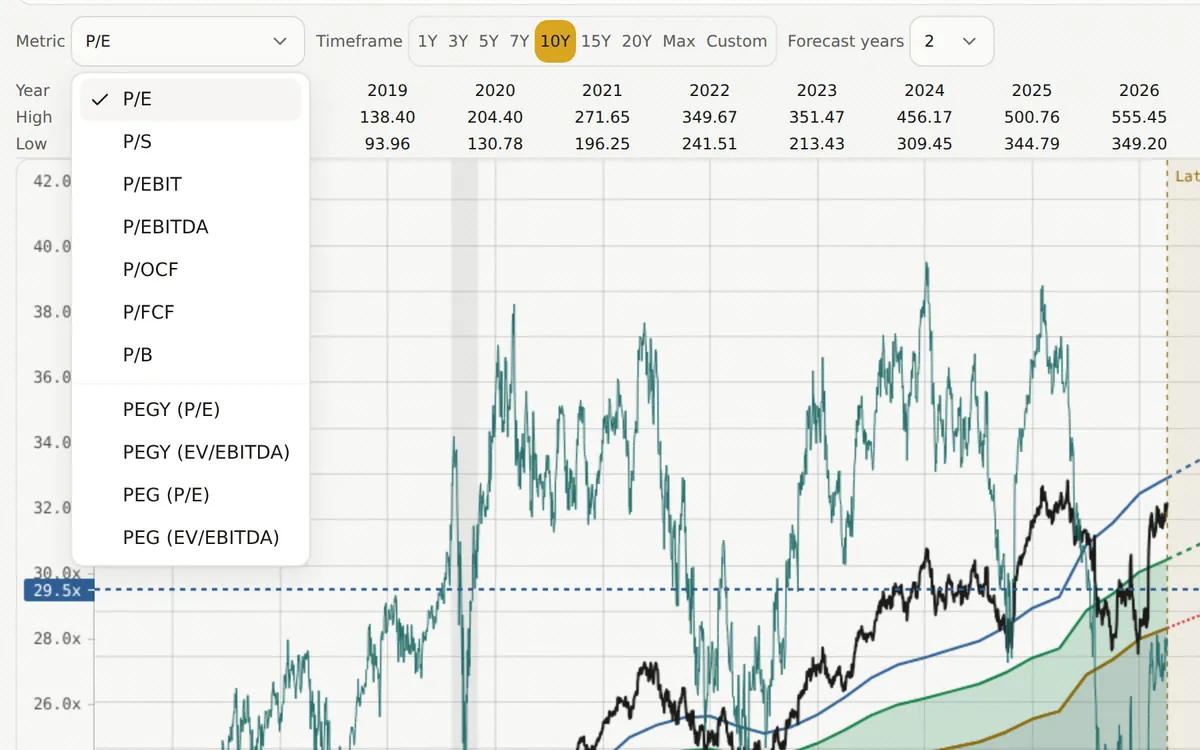The height and width of the screenshot is (750, 1200).
Task: Set timeframe to Max
Action: pos(679,41)
